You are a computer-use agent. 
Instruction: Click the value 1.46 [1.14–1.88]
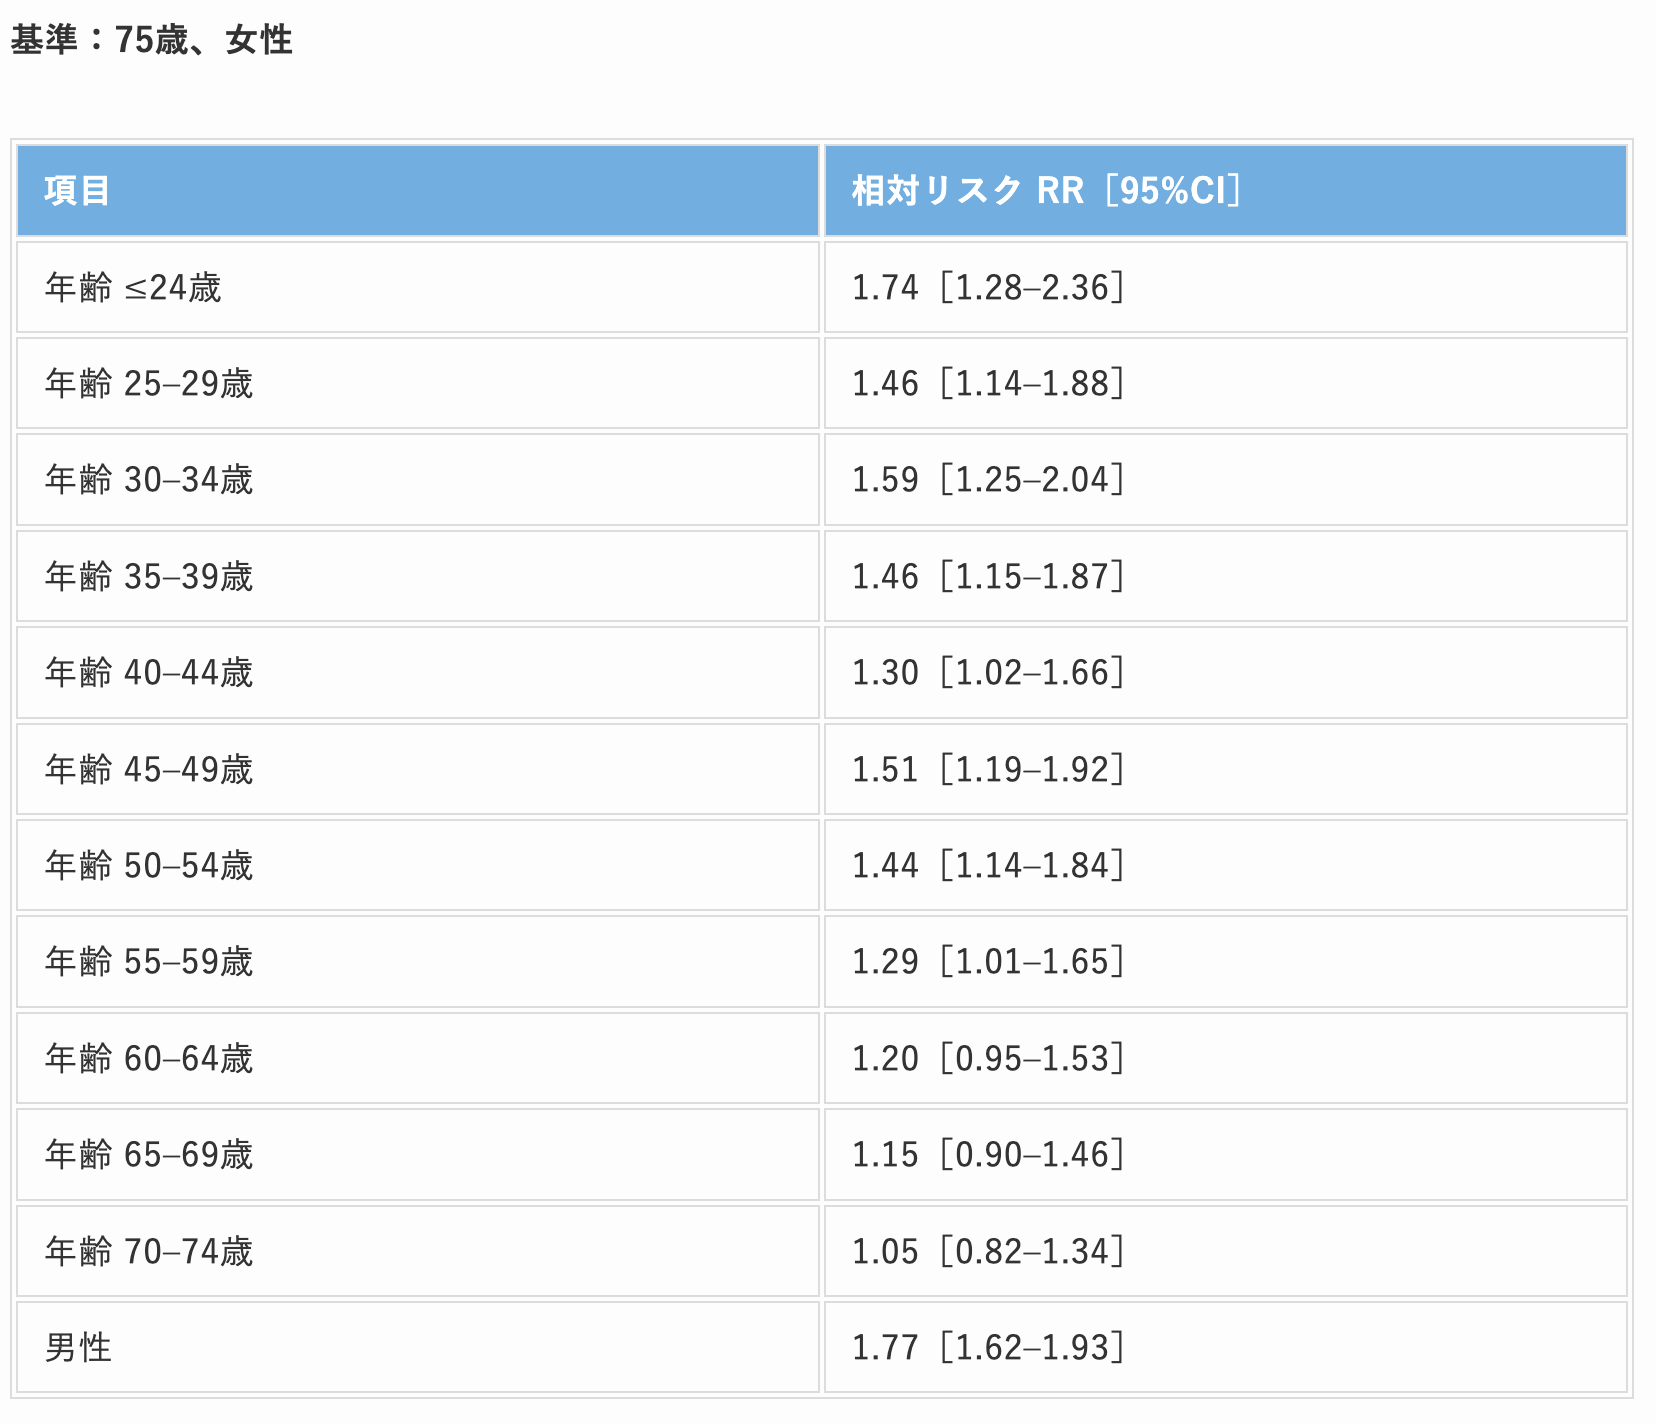pyautogui.click(x=987, y=384)
